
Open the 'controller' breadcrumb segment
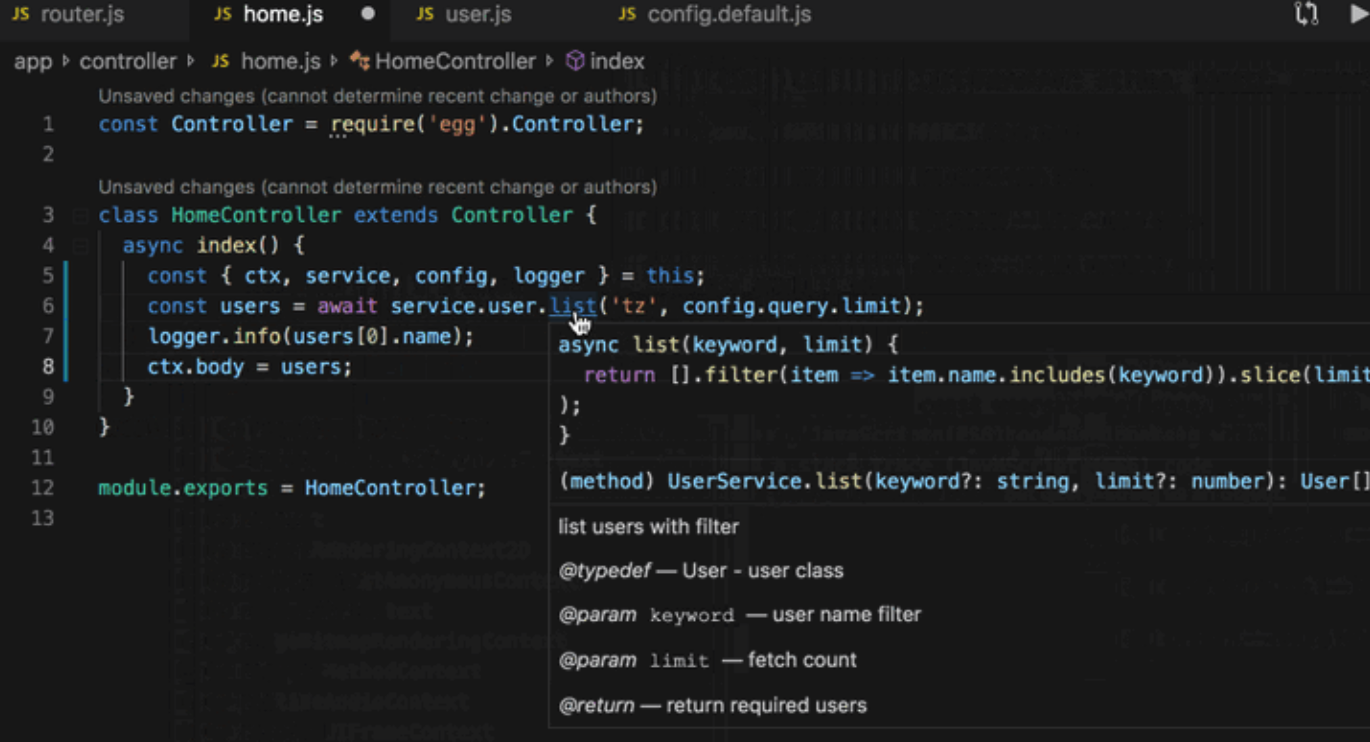[127, 61]
